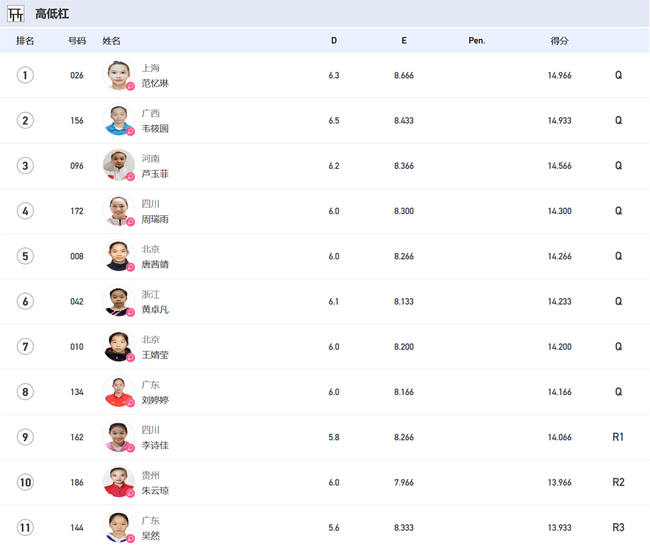Click the 高低杠 event title

pyautogui.click(x=52, y=14)
